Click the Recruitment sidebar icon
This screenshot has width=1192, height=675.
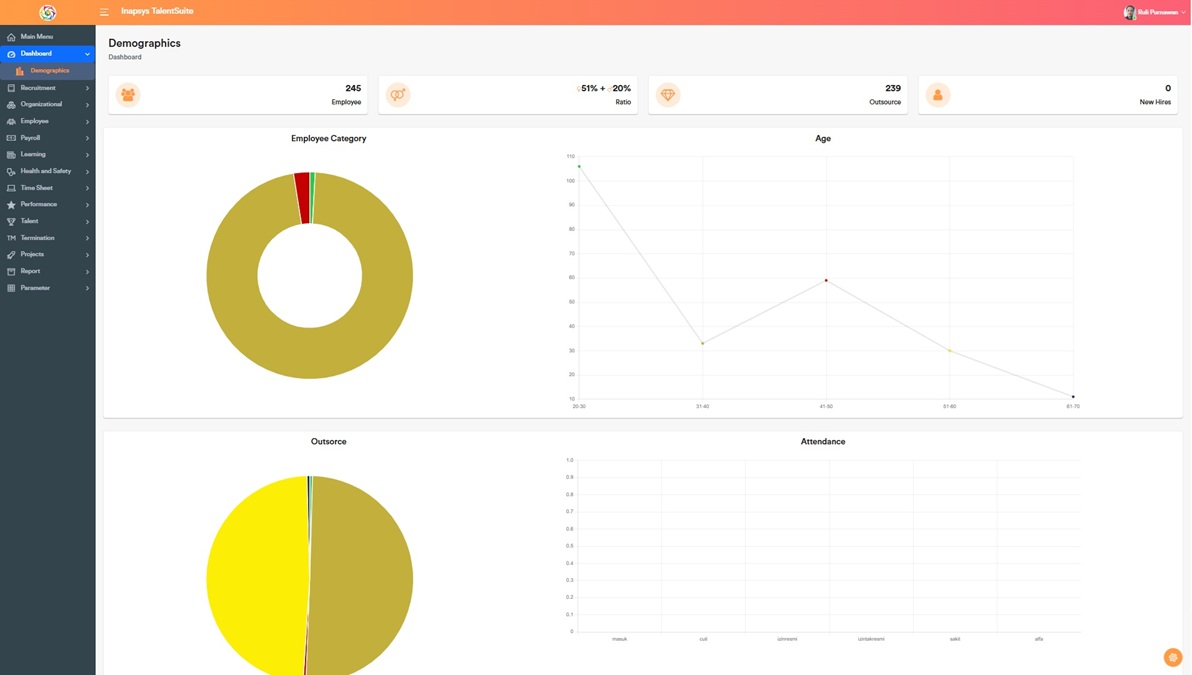11,88
